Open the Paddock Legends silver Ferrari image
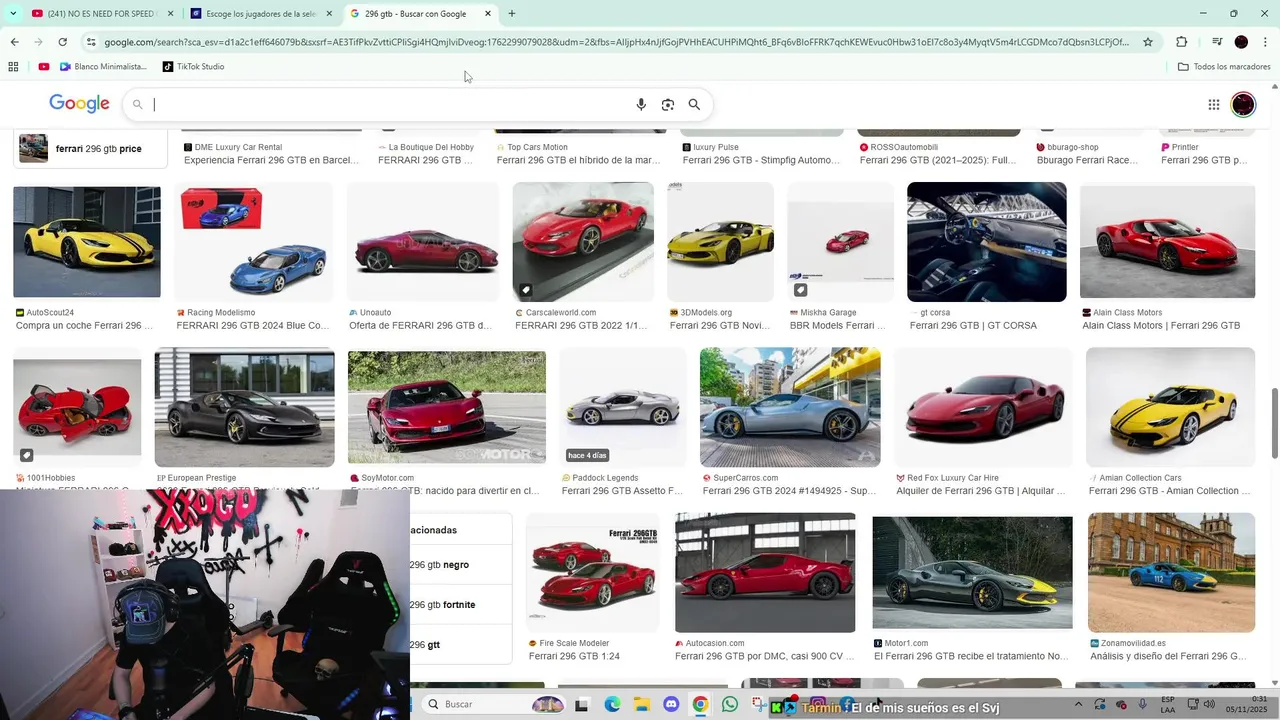The height and width of the screenshot is (720, 1280). 623,407
